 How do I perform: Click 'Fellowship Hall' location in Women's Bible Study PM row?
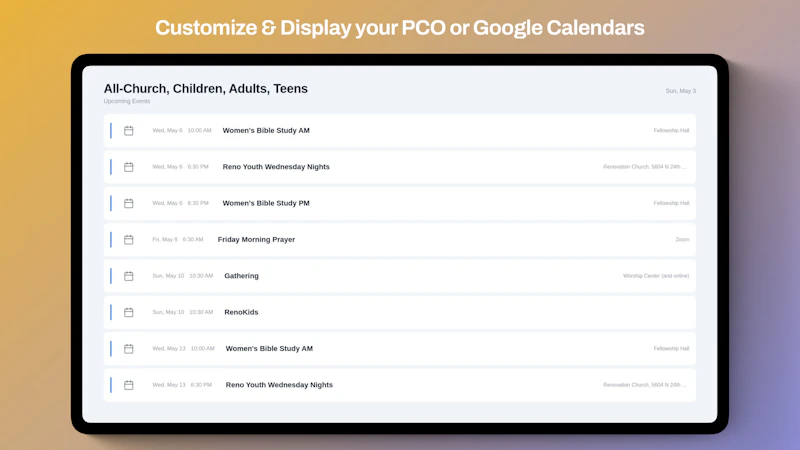tap(671, 203)
